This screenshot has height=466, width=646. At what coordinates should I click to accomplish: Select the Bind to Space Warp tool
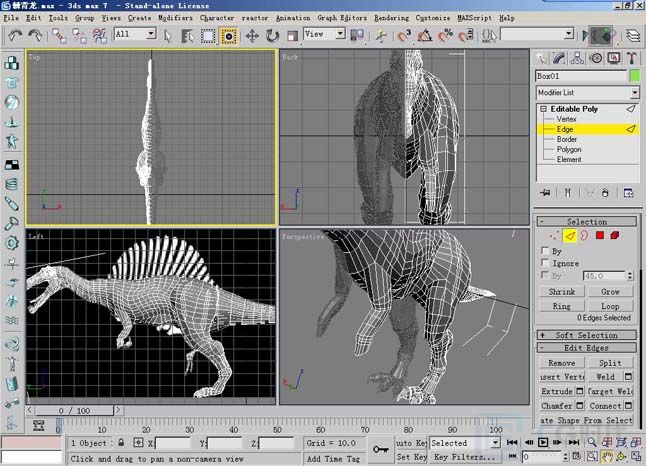[x=99, y=36]
